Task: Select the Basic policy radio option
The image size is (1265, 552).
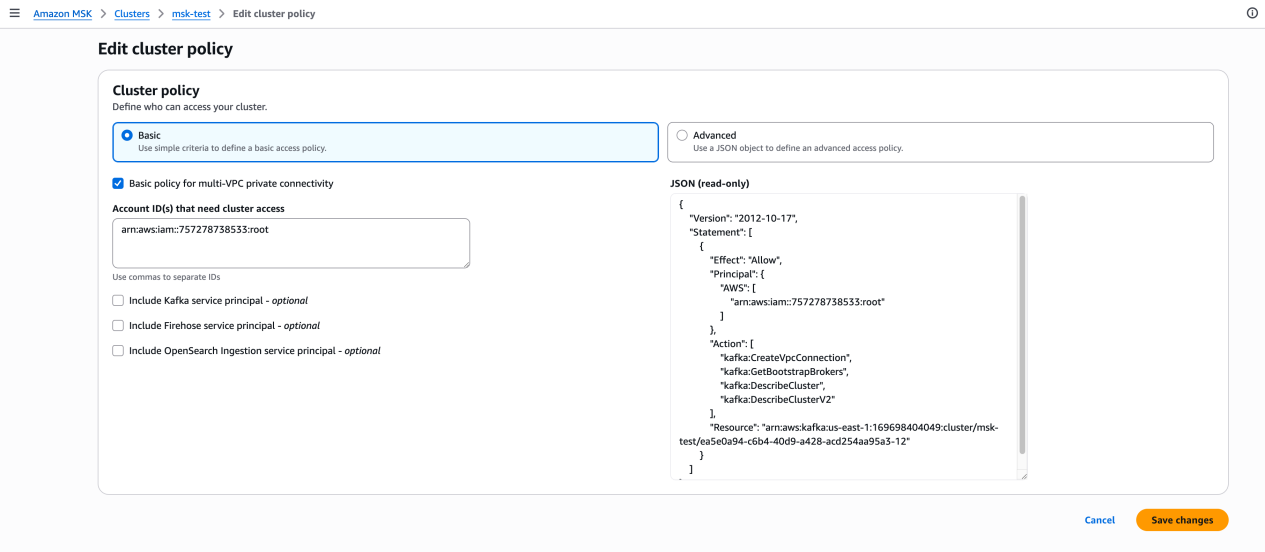Action: coord(127,135)
